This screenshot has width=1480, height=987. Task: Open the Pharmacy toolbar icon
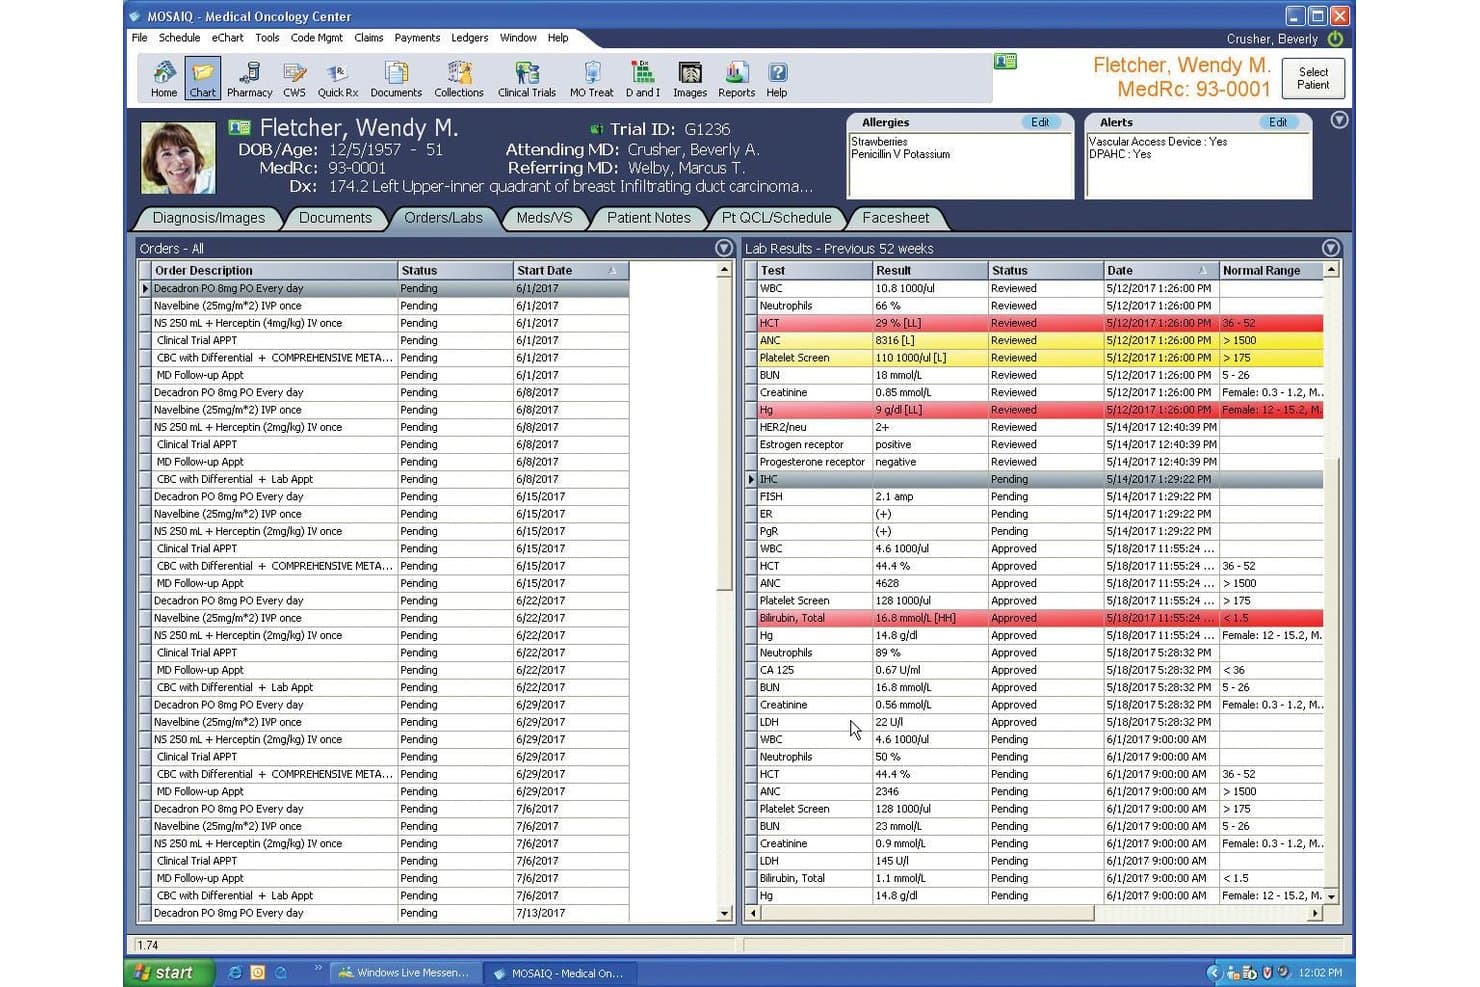(249, 79)
